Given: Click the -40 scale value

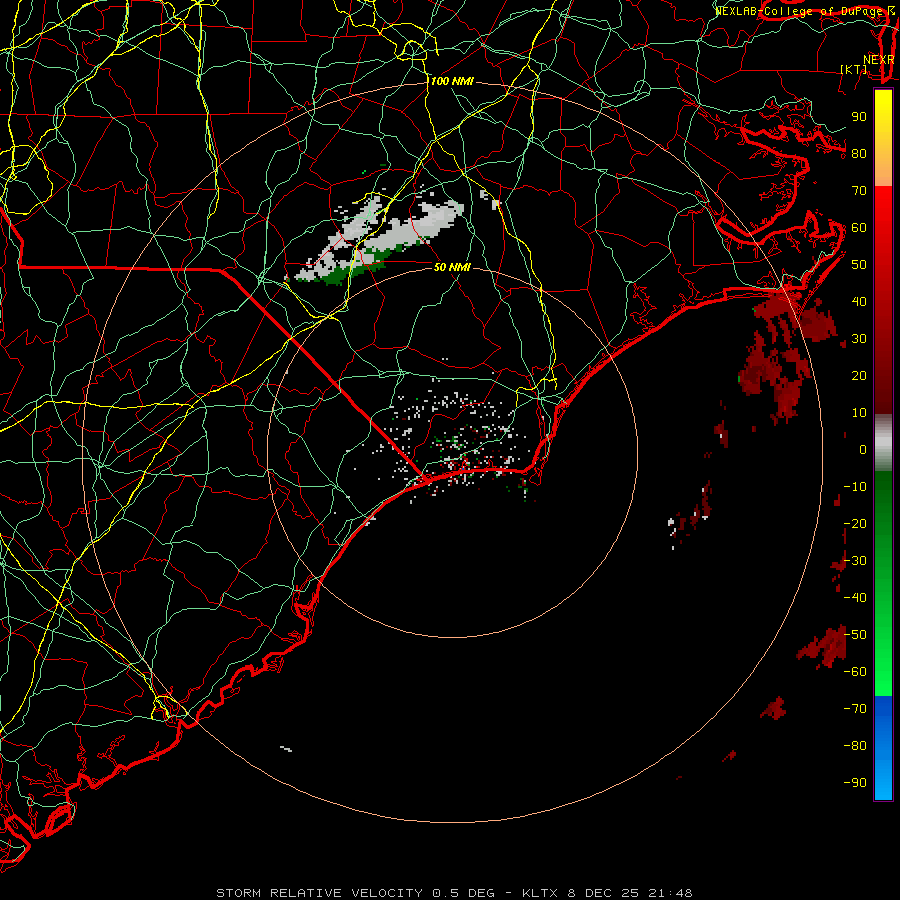Looking at the screenshot, I should click(855, 598).
